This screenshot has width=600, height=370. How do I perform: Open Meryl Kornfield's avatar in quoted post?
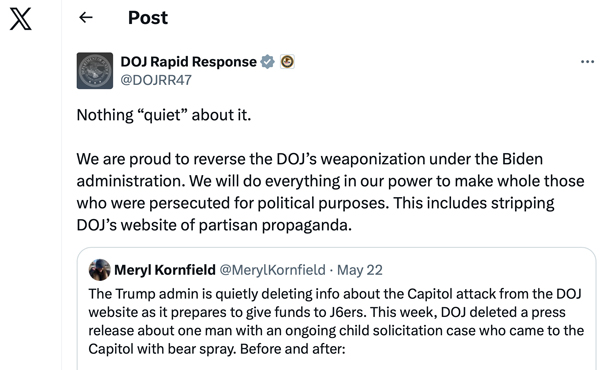pos(99,270)
